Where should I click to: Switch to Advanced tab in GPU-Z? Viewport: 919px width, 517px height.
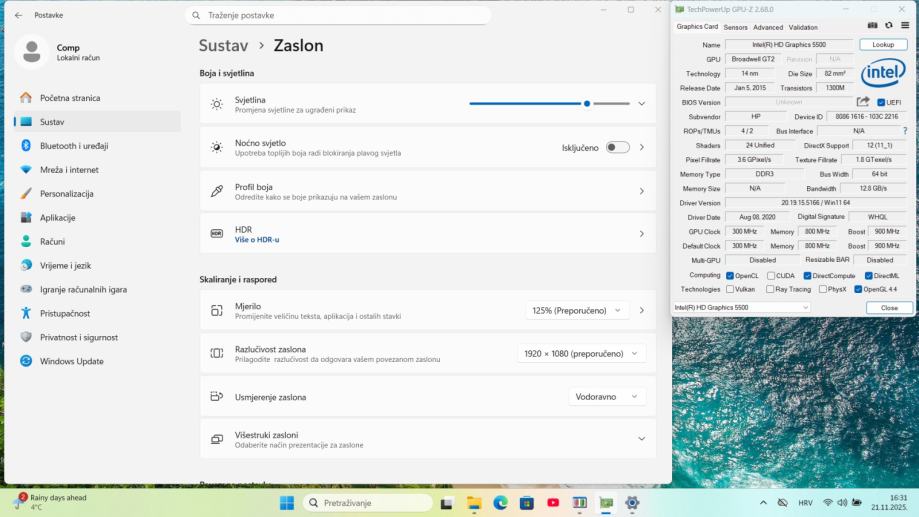click(768, 27)
